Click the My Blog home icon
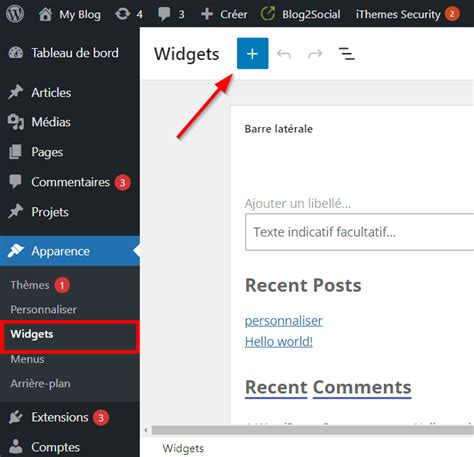This screenshot has width=474, height=457. tap(45, 14)
